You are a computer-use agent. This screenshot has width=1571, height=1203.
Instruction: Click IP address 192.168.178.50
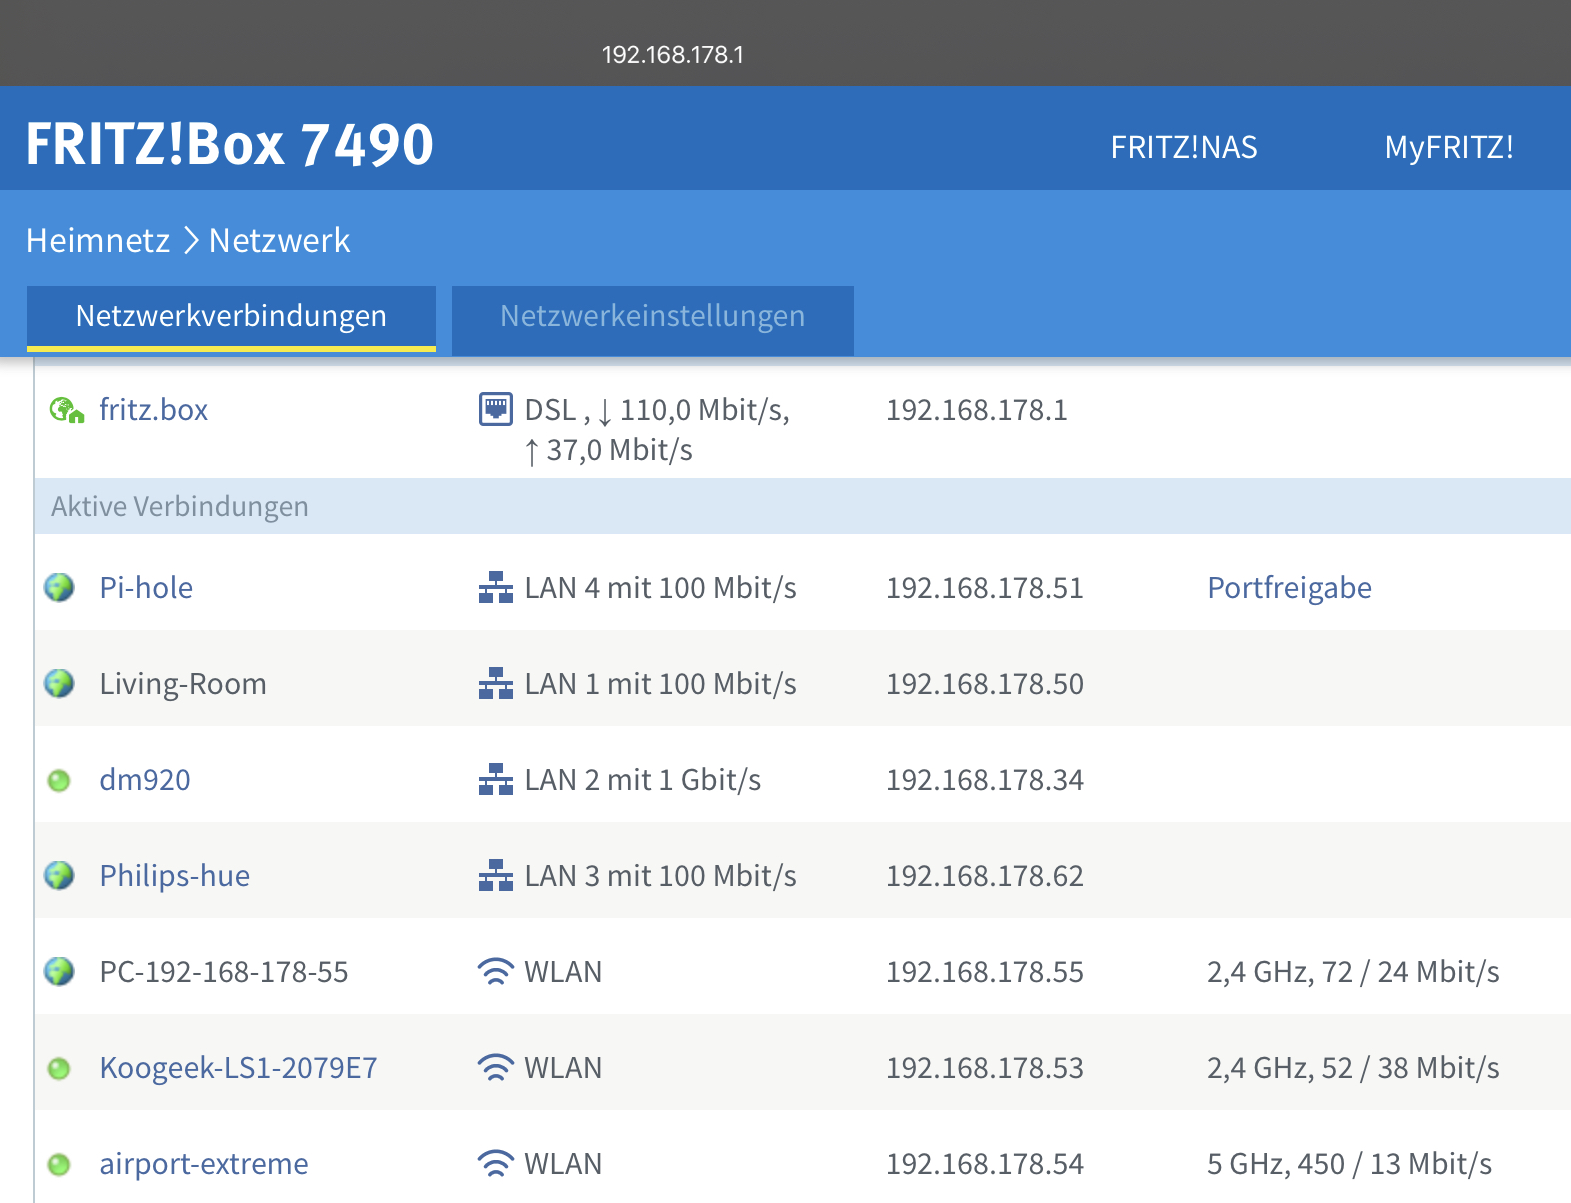pyautogui.click(x=985, y=684)
